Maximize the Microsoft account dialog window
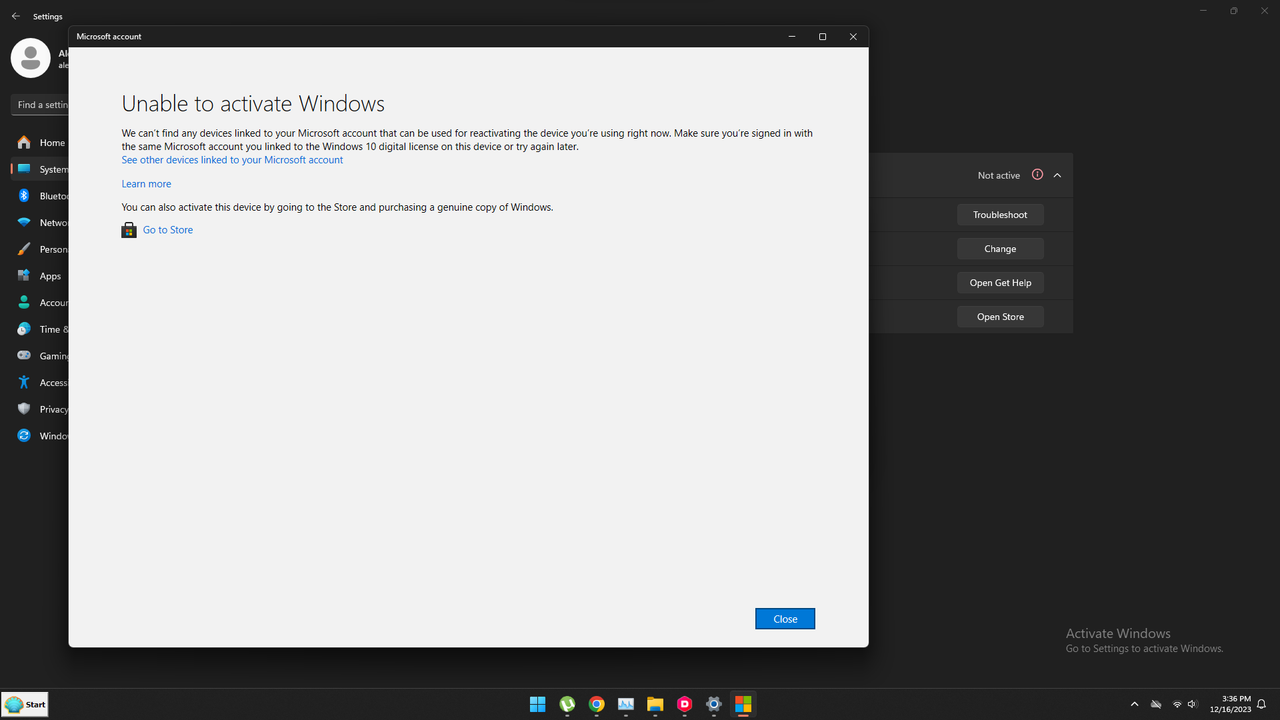 pos(822,37)
